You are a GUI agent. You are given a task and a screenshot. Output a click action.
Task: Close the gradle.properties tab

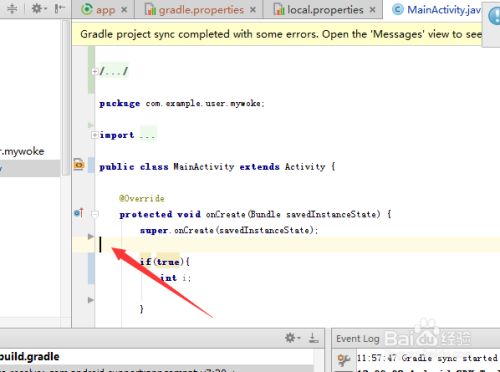[253, 10]
